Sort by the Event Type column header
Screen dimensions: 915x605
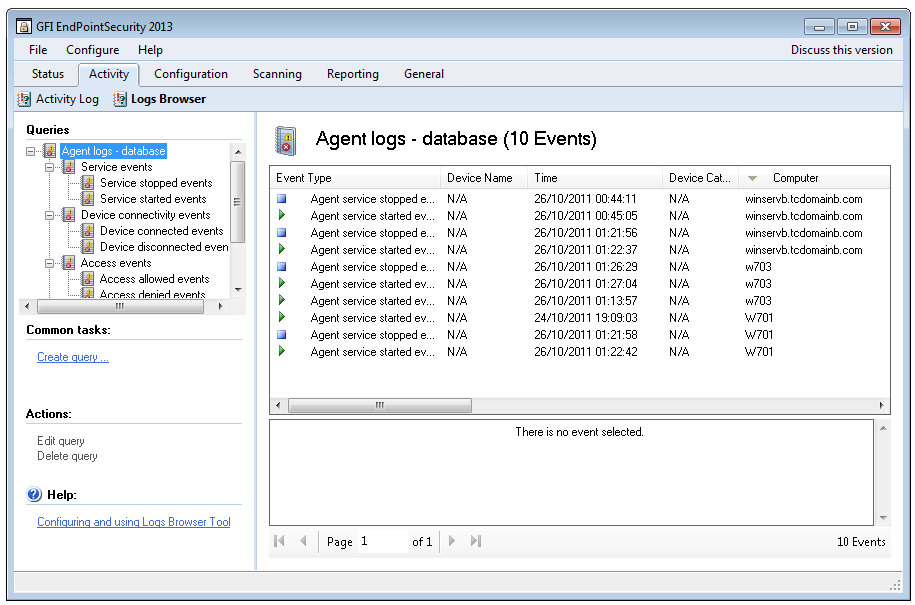(355, 178)
